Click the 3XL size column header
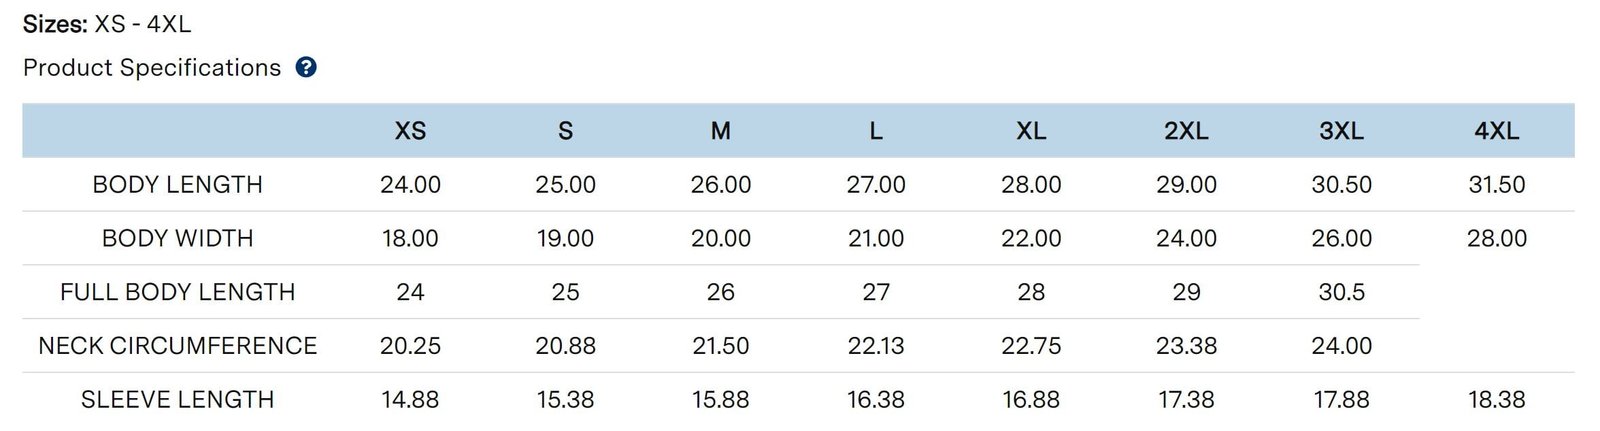Image resolution: width=1600 pixels, height=431 pixels. 1341,131
